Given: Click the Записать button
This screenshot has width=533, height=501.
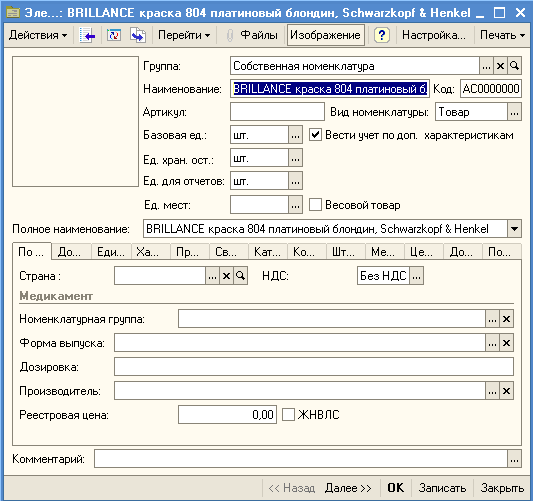Looking at the screenshot, I should (x=442, y=488).
